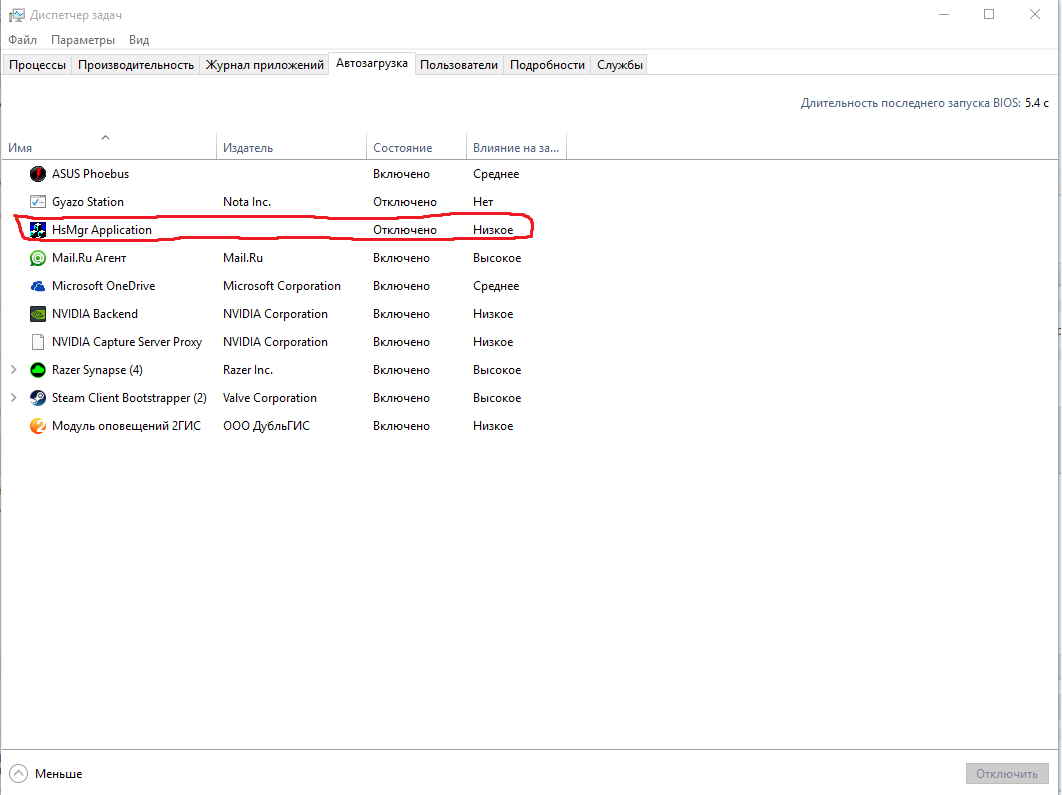The height and width of the screenshot is (795, 1062).
Task: Click the Task Manager title bar icon
Action: [x=16, y=14]
